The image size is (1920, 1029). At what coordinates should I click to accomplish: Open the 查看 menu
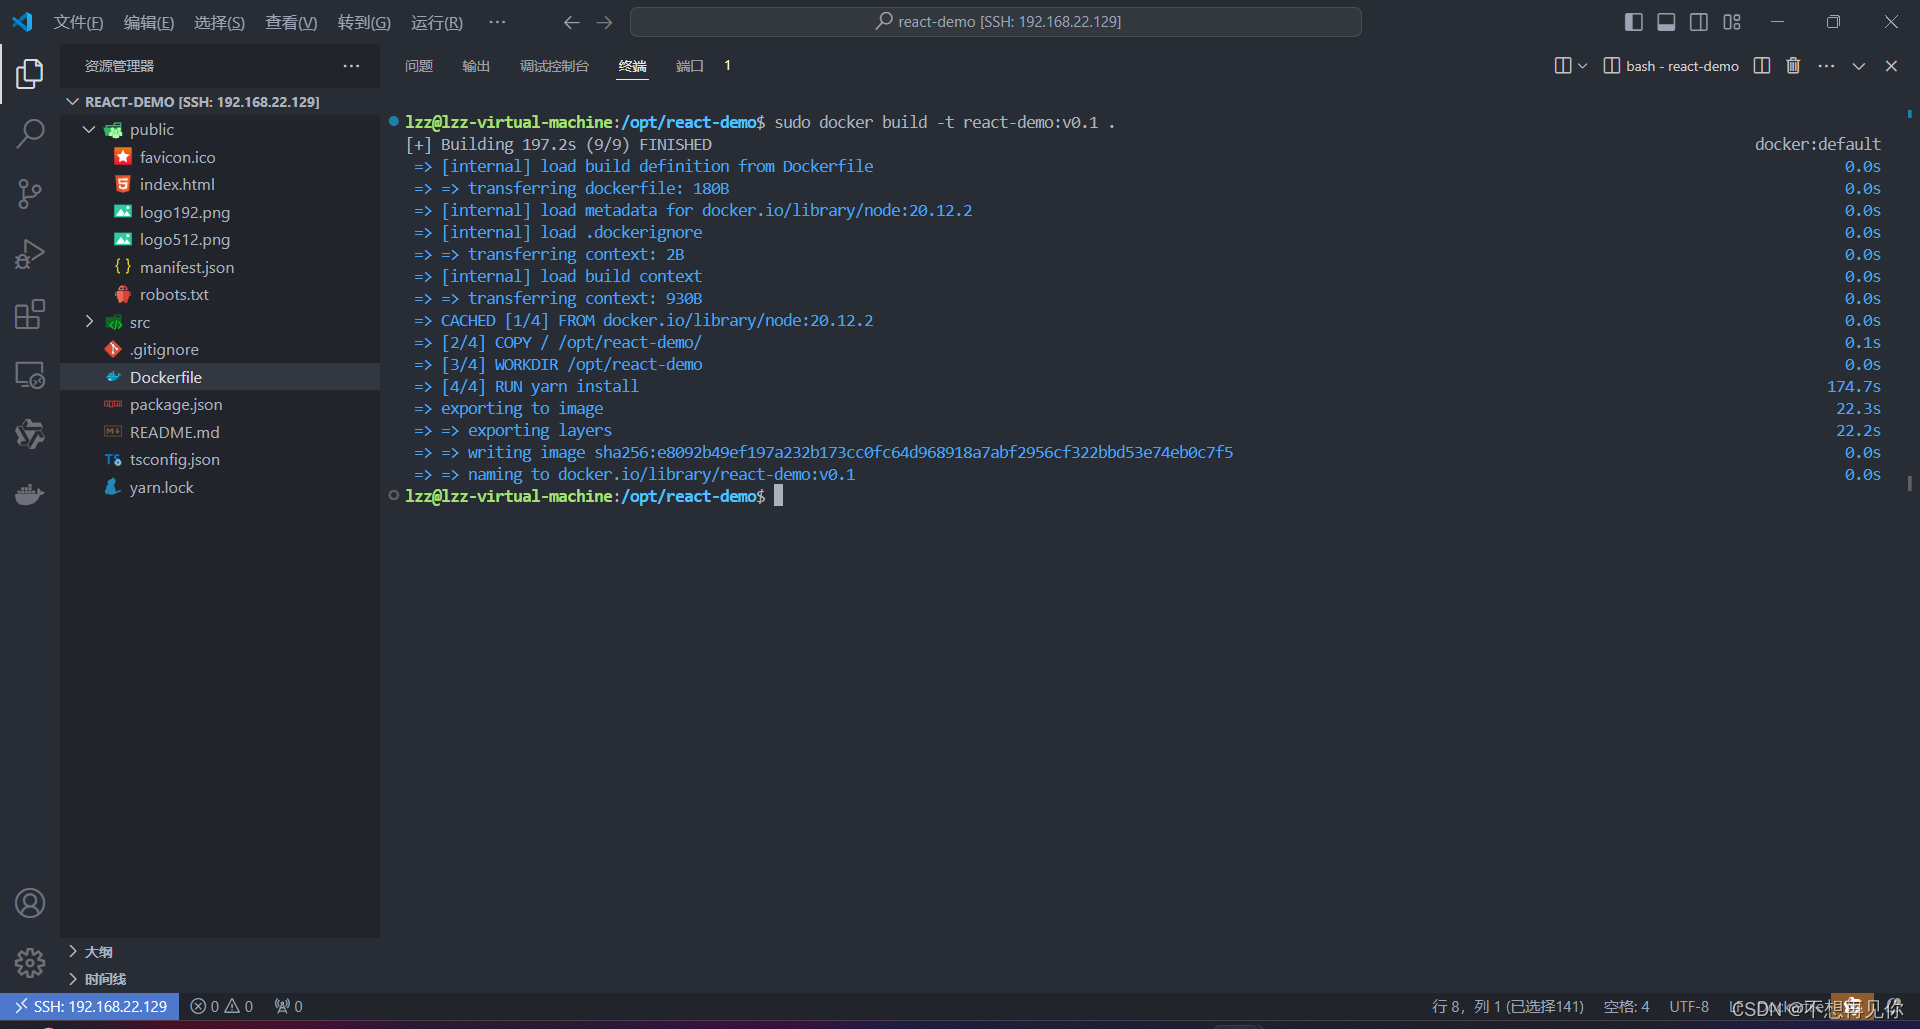[x=291, y=22]
